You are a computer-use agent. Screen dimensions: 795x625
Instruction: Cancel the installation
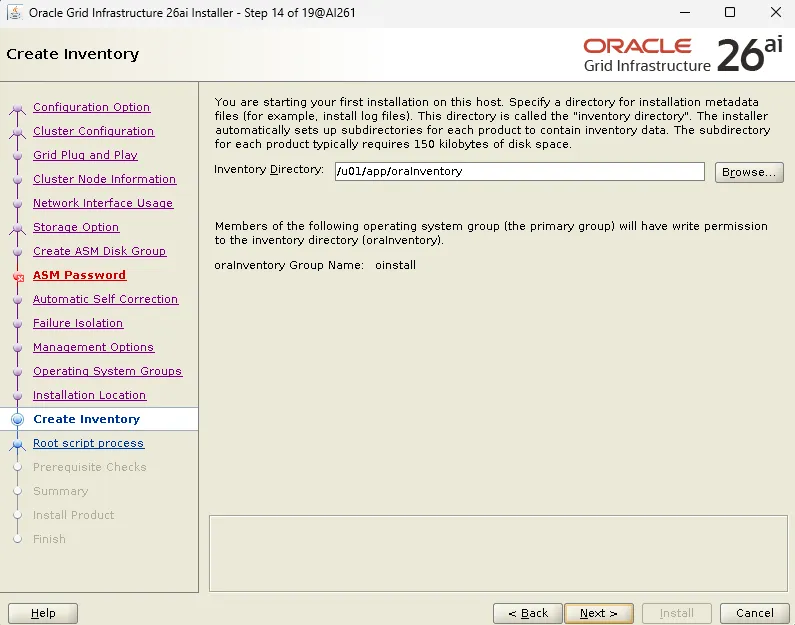pyautogui.click(x=754, y=613)
